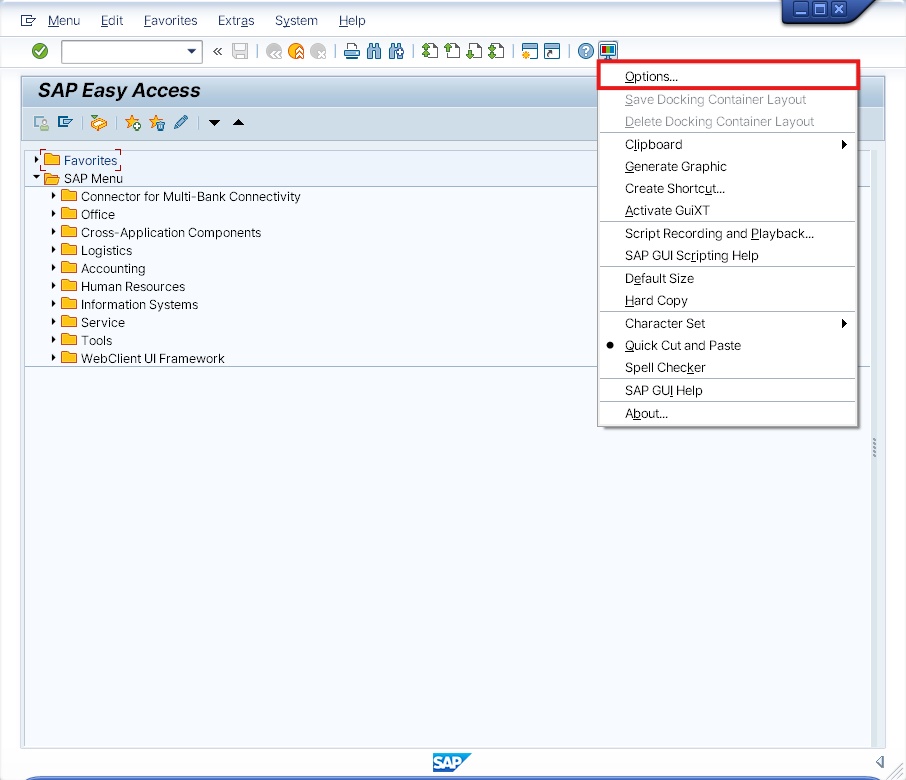The width and height of the screenshot is (906, 780).
Task: Expand the Favorites folder
Action: point(36,159)
